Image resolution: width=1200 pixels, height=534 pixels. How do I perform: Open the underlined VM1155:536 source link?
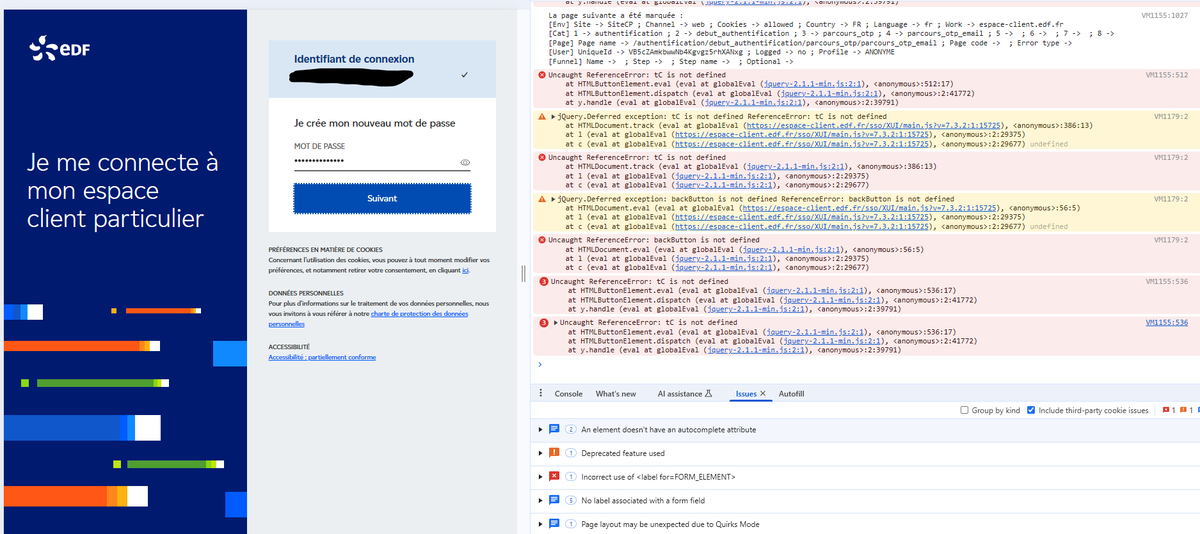(1166, 323)
